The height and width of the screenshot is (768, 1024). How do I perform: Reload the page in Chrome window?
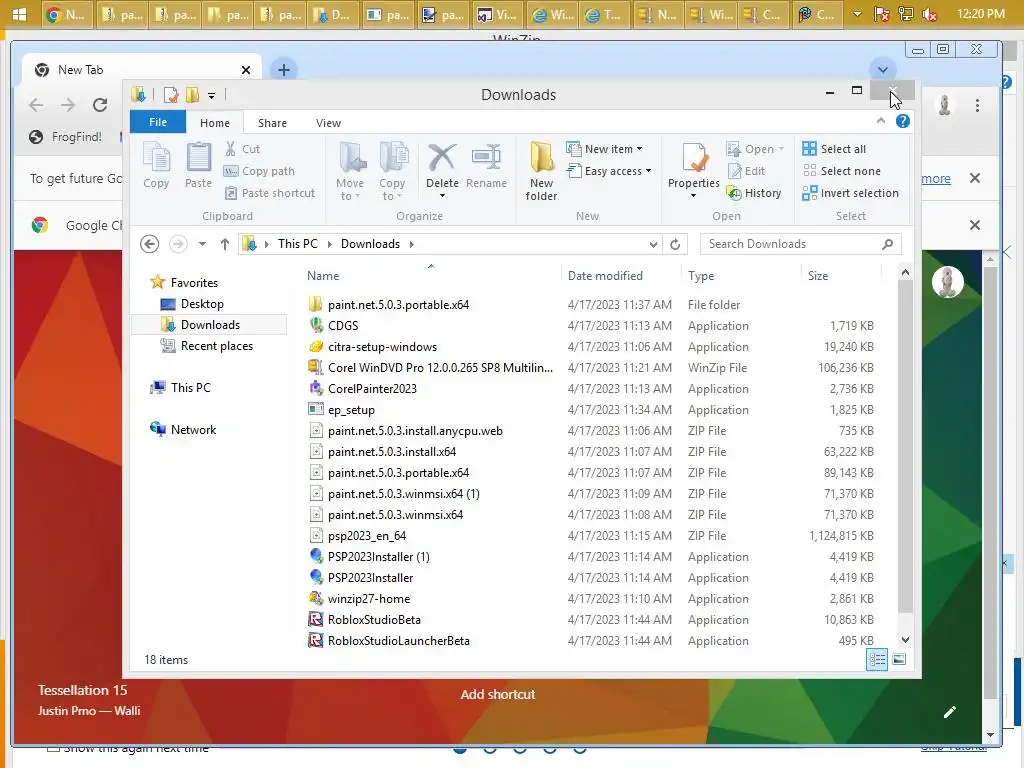[x=100, y=105]
